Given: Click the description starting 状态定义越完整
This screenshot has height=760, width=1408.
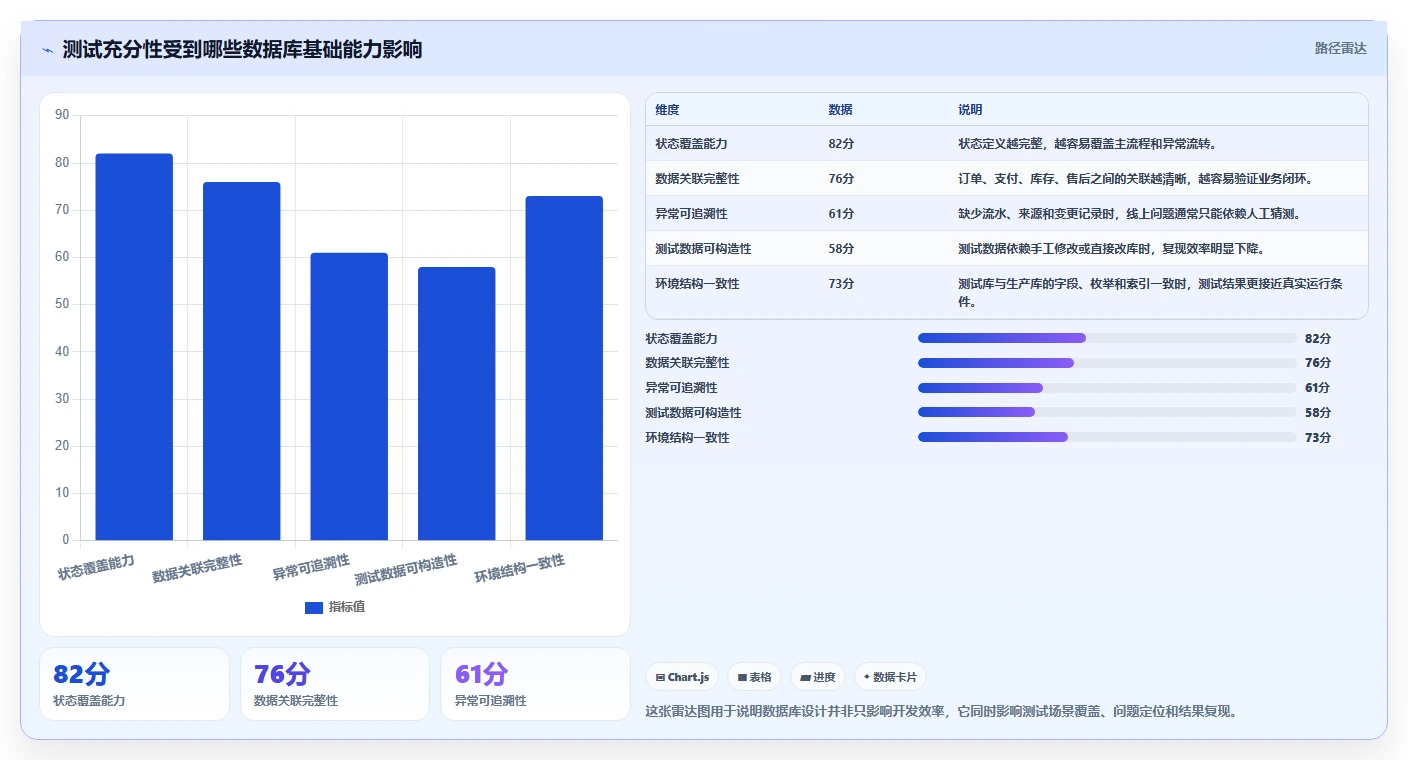Looking at the screenshot, I should point(1087,144).
